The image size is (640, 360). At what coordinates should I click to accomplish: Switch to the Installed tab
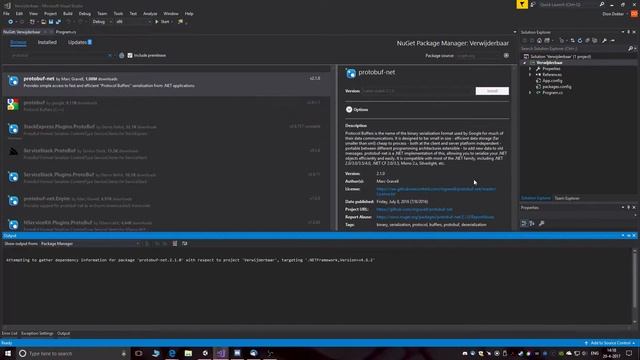pos(47,42)
